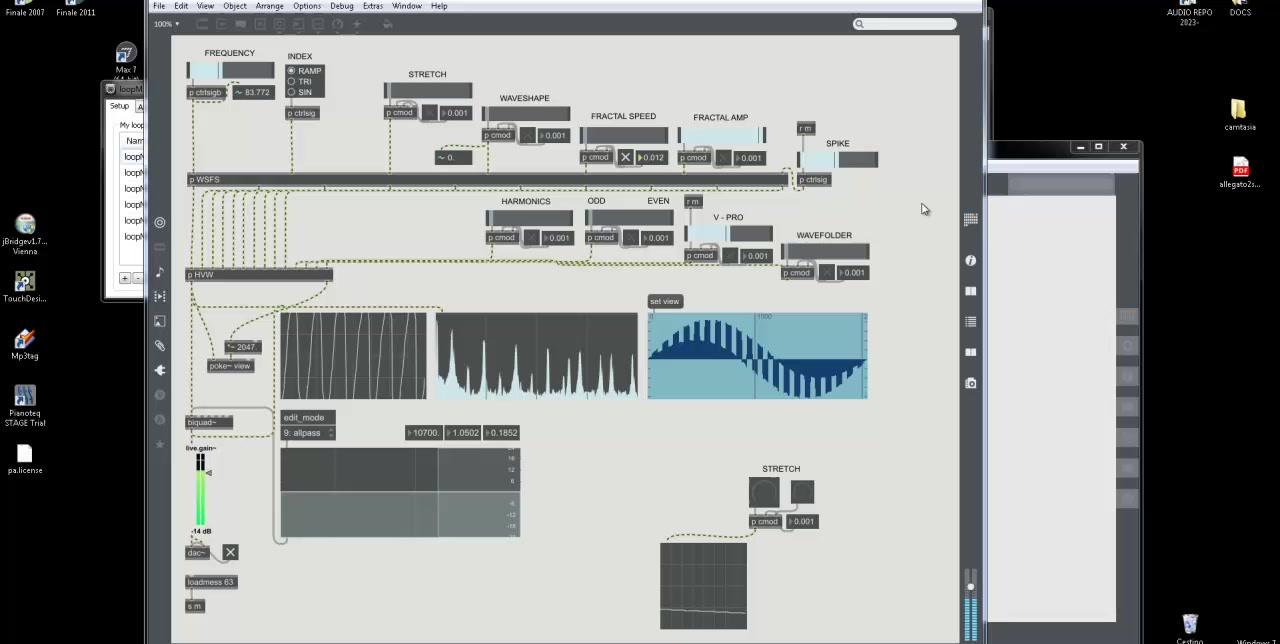1280x644 pixels.
Task: Click the 'p WSFS' subpatcher object
Action: point(487,180)
